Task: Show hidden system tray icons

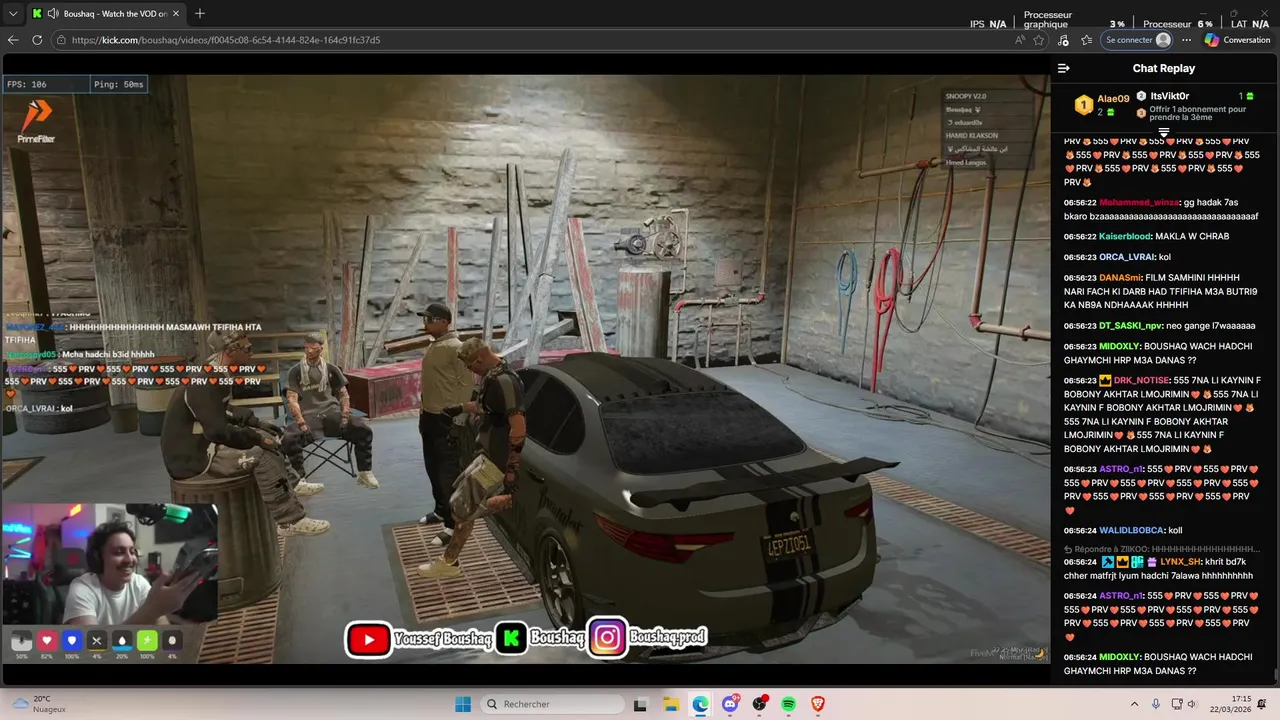Action: (x=1134, y=704)
